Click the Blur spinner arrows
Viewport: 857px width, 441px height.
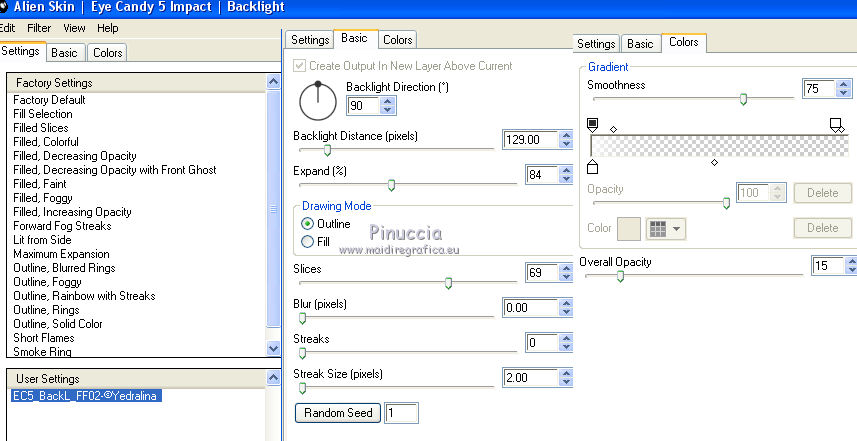click(x=566, y=308)
